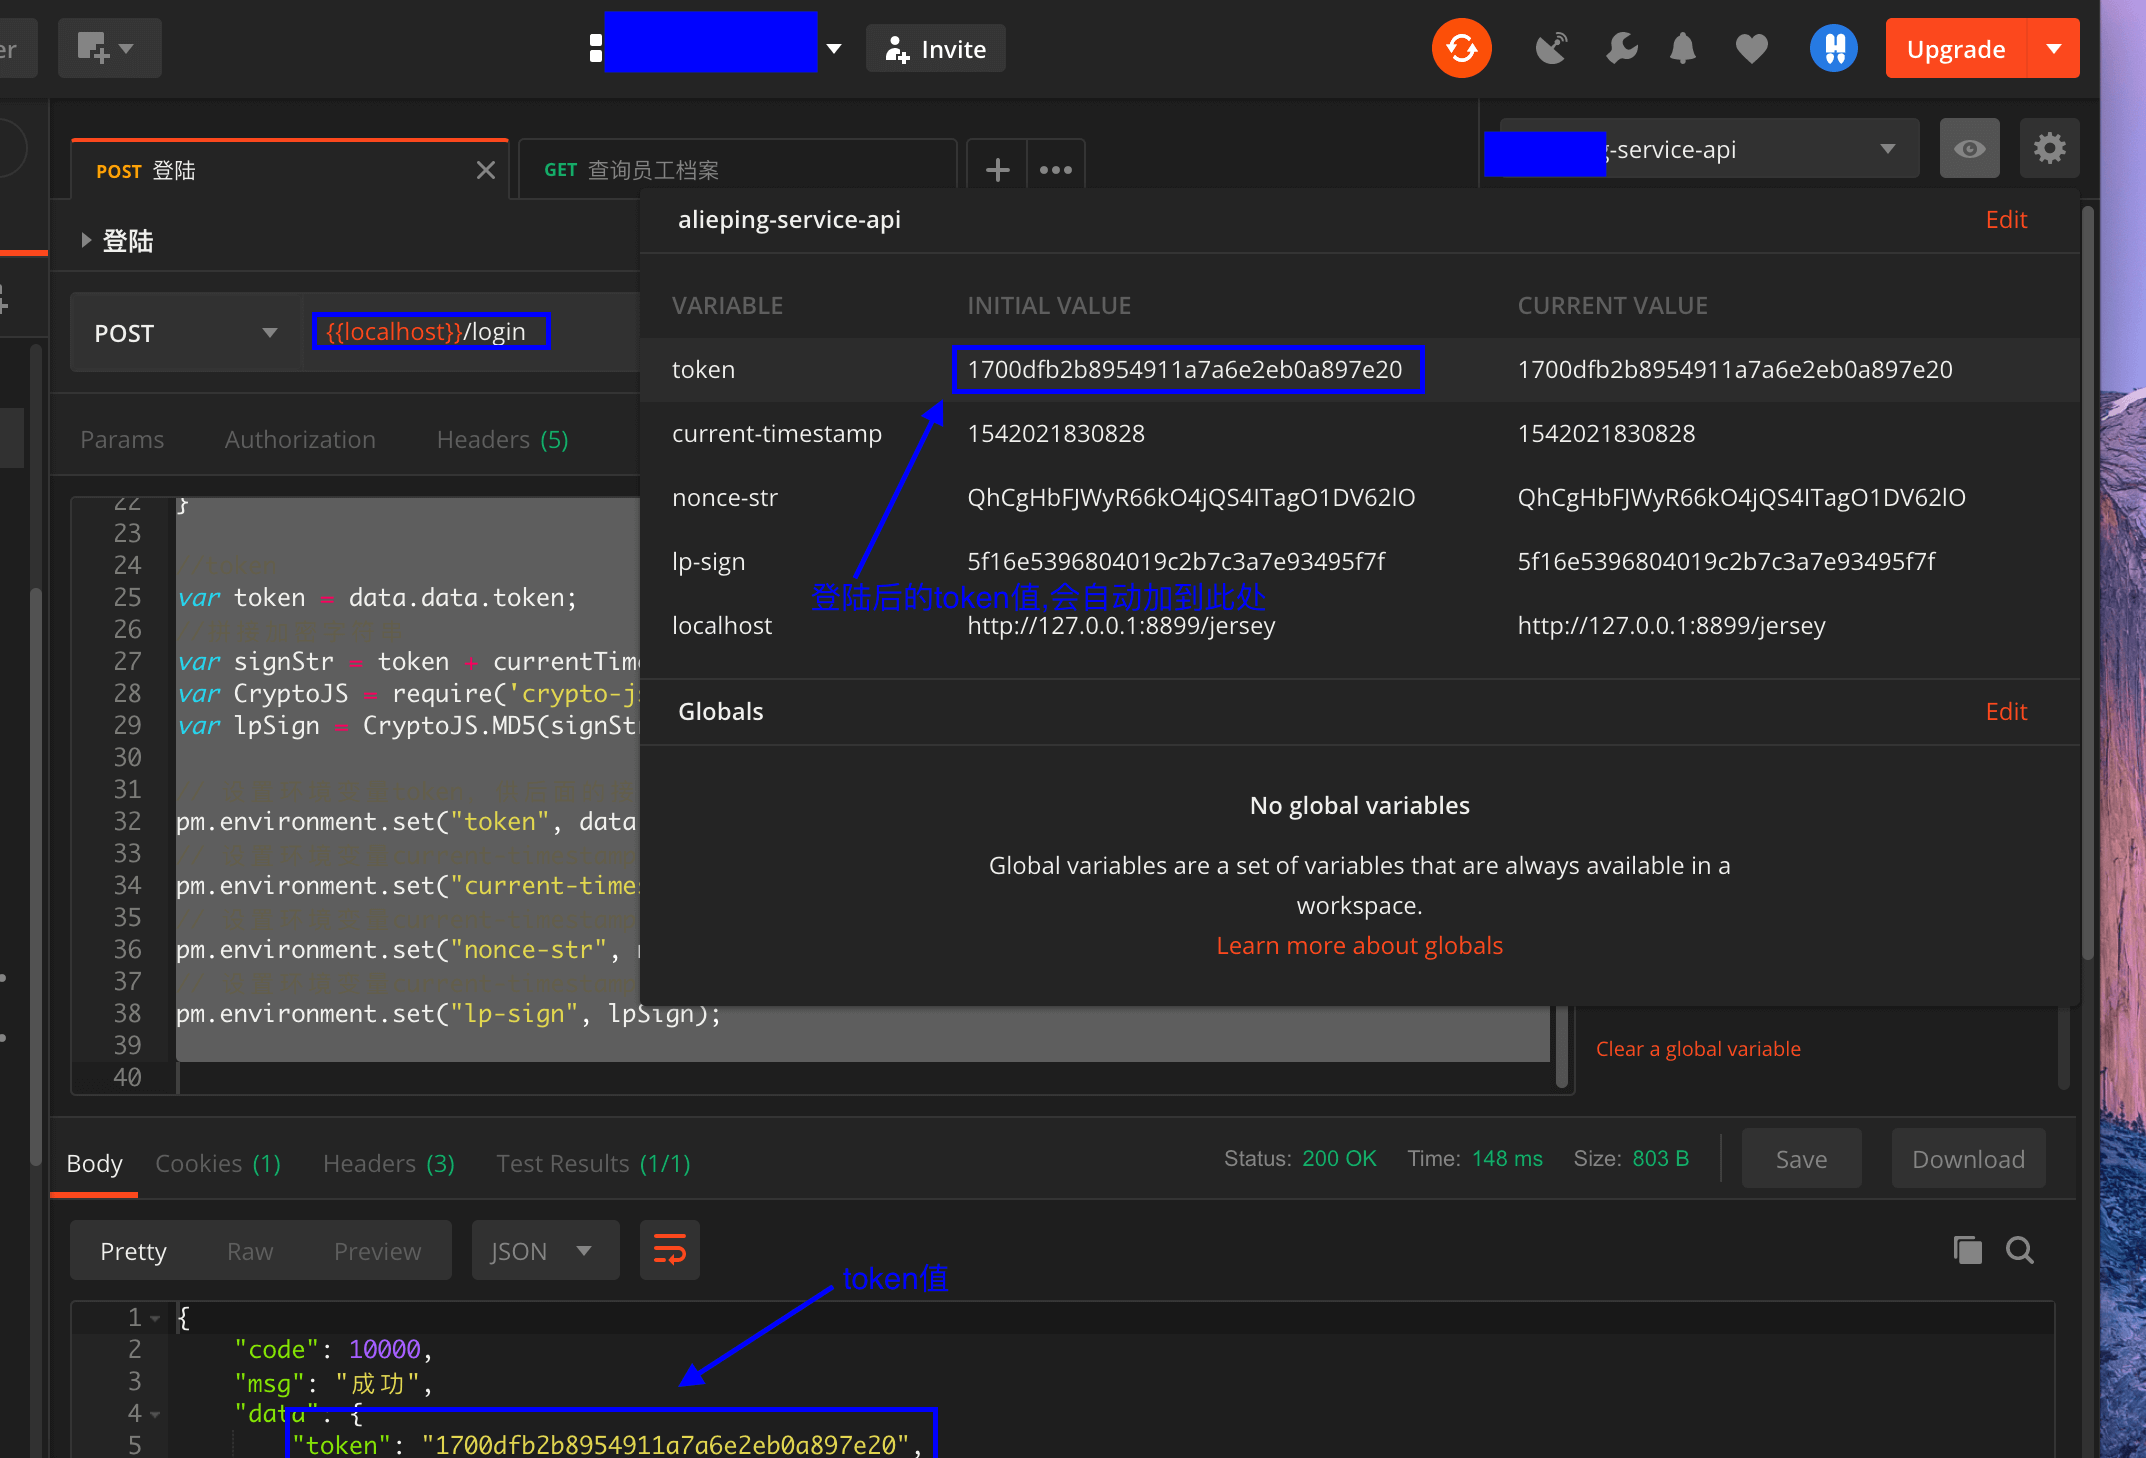This screenshot has height=1458, width=2146.
Task: Save the response with Save button
Action: [x=1801, y=1159]
